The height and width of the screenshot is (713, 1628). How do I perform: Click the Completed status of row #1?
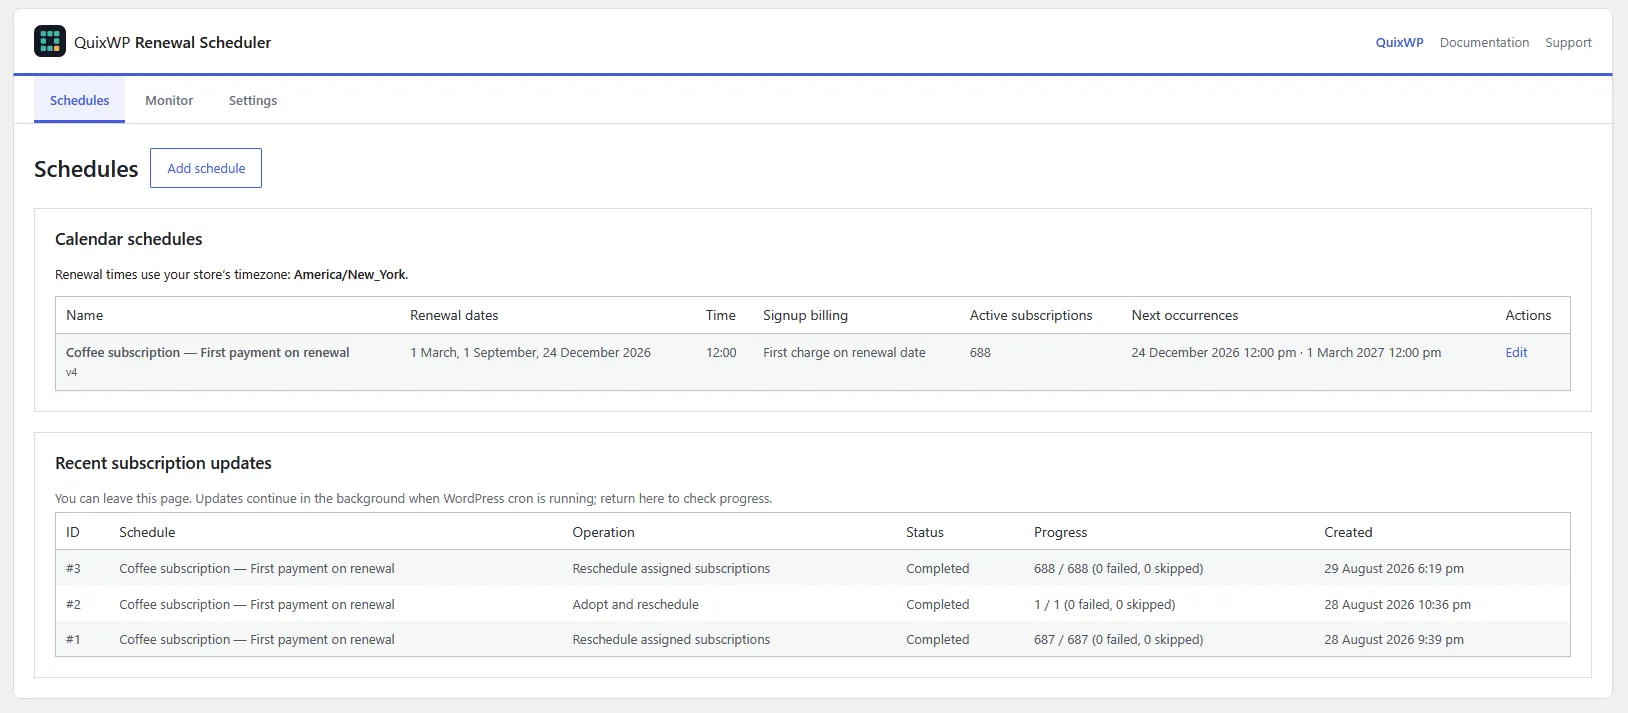pyautogui.click(x=937, y=639)
